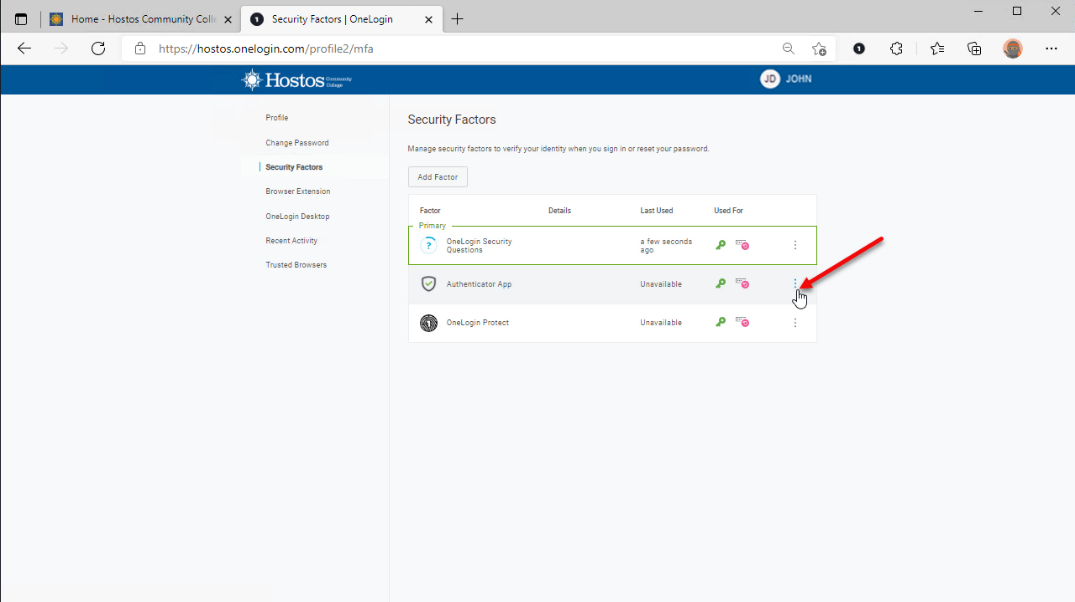
Task: Open the Extensions puzzle icon
Action: [896, 49]
